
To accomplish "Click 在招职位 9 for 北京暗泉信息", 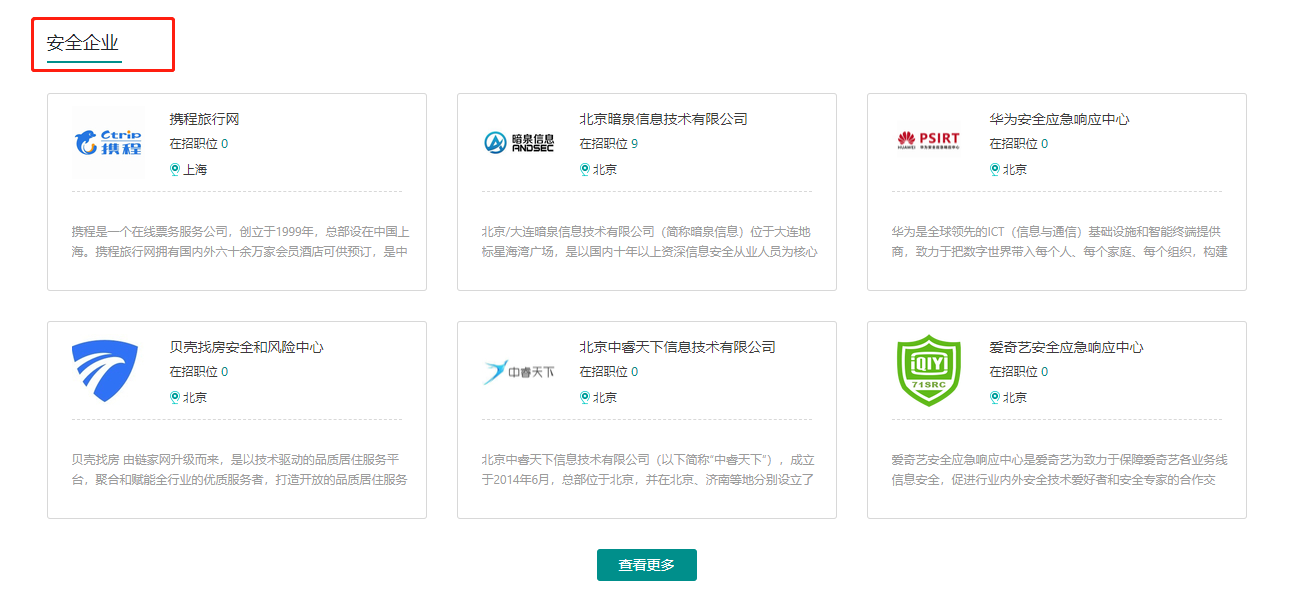I will coord(608,144).
